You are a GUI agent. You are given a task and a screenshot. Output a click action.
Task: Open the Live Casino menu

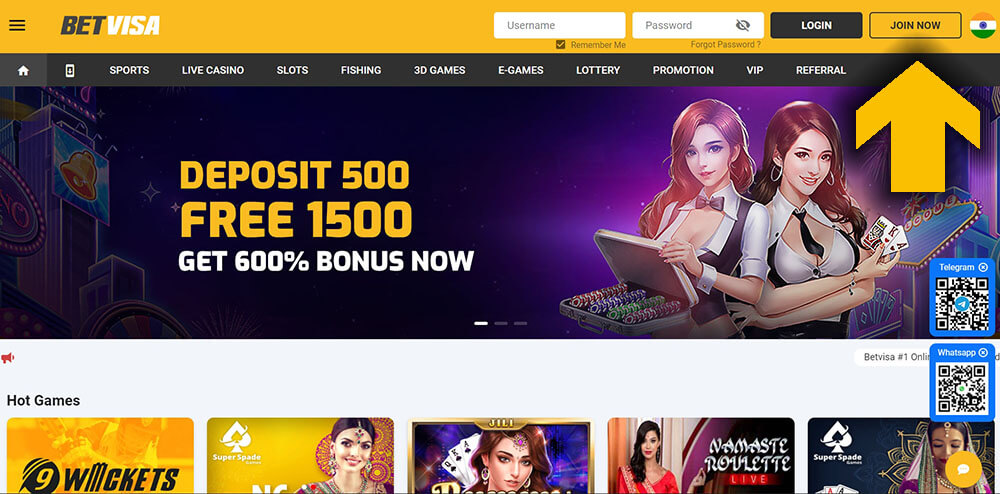click(x=213, y=70)
